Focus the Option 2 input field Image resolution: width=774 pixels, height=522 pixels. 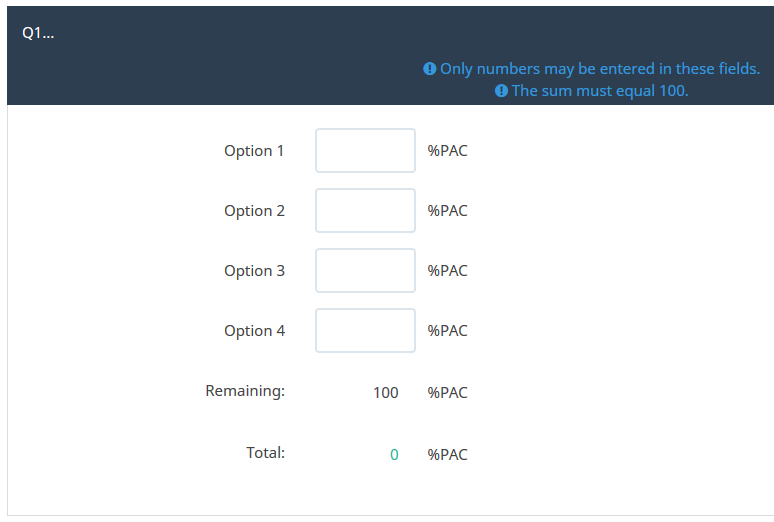365,211
